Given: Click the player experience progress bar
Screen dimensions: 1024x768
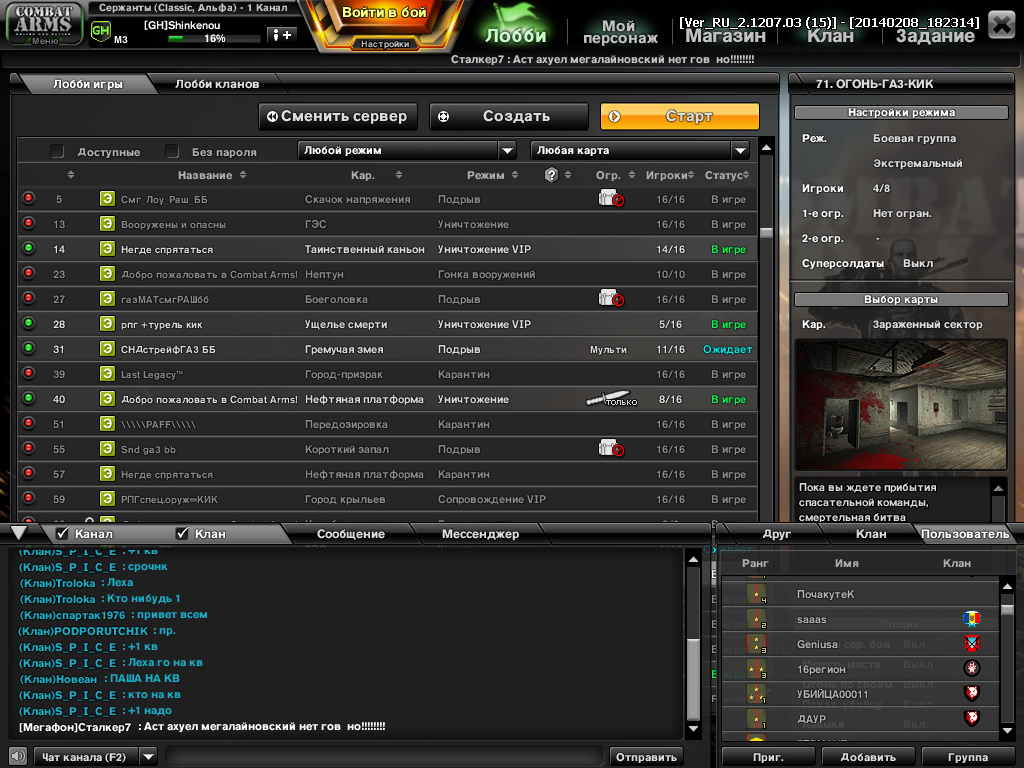Looking at the screenshot, I should [x=213, y=39].
